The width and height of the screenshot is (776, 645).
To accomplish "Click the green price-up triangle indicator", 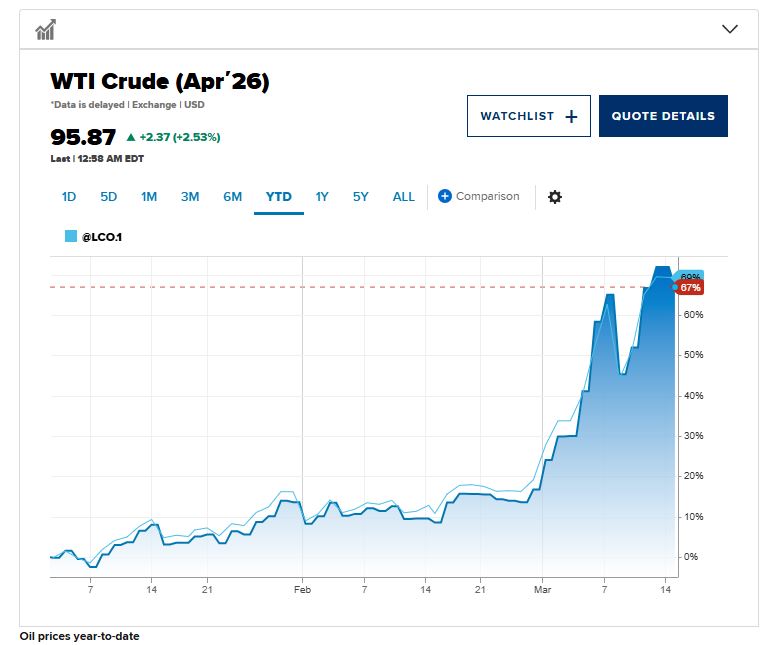I will click(x=129, y=137).
